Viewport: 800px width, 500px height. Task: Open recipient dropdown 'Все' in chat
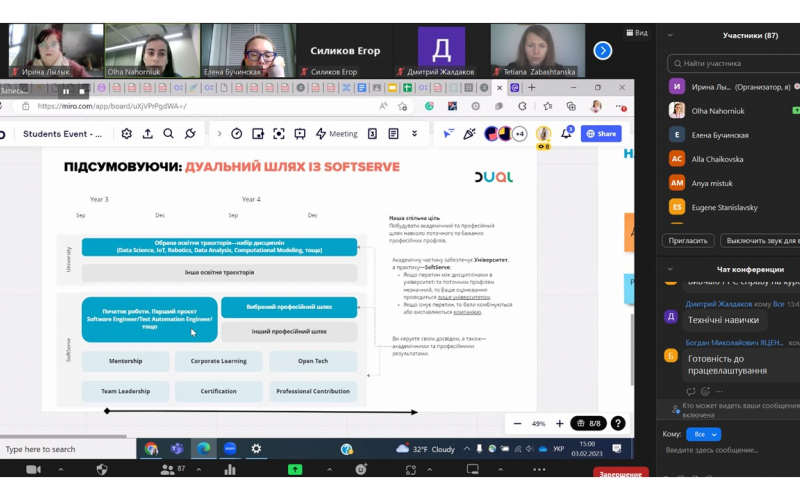coord(704,434)
